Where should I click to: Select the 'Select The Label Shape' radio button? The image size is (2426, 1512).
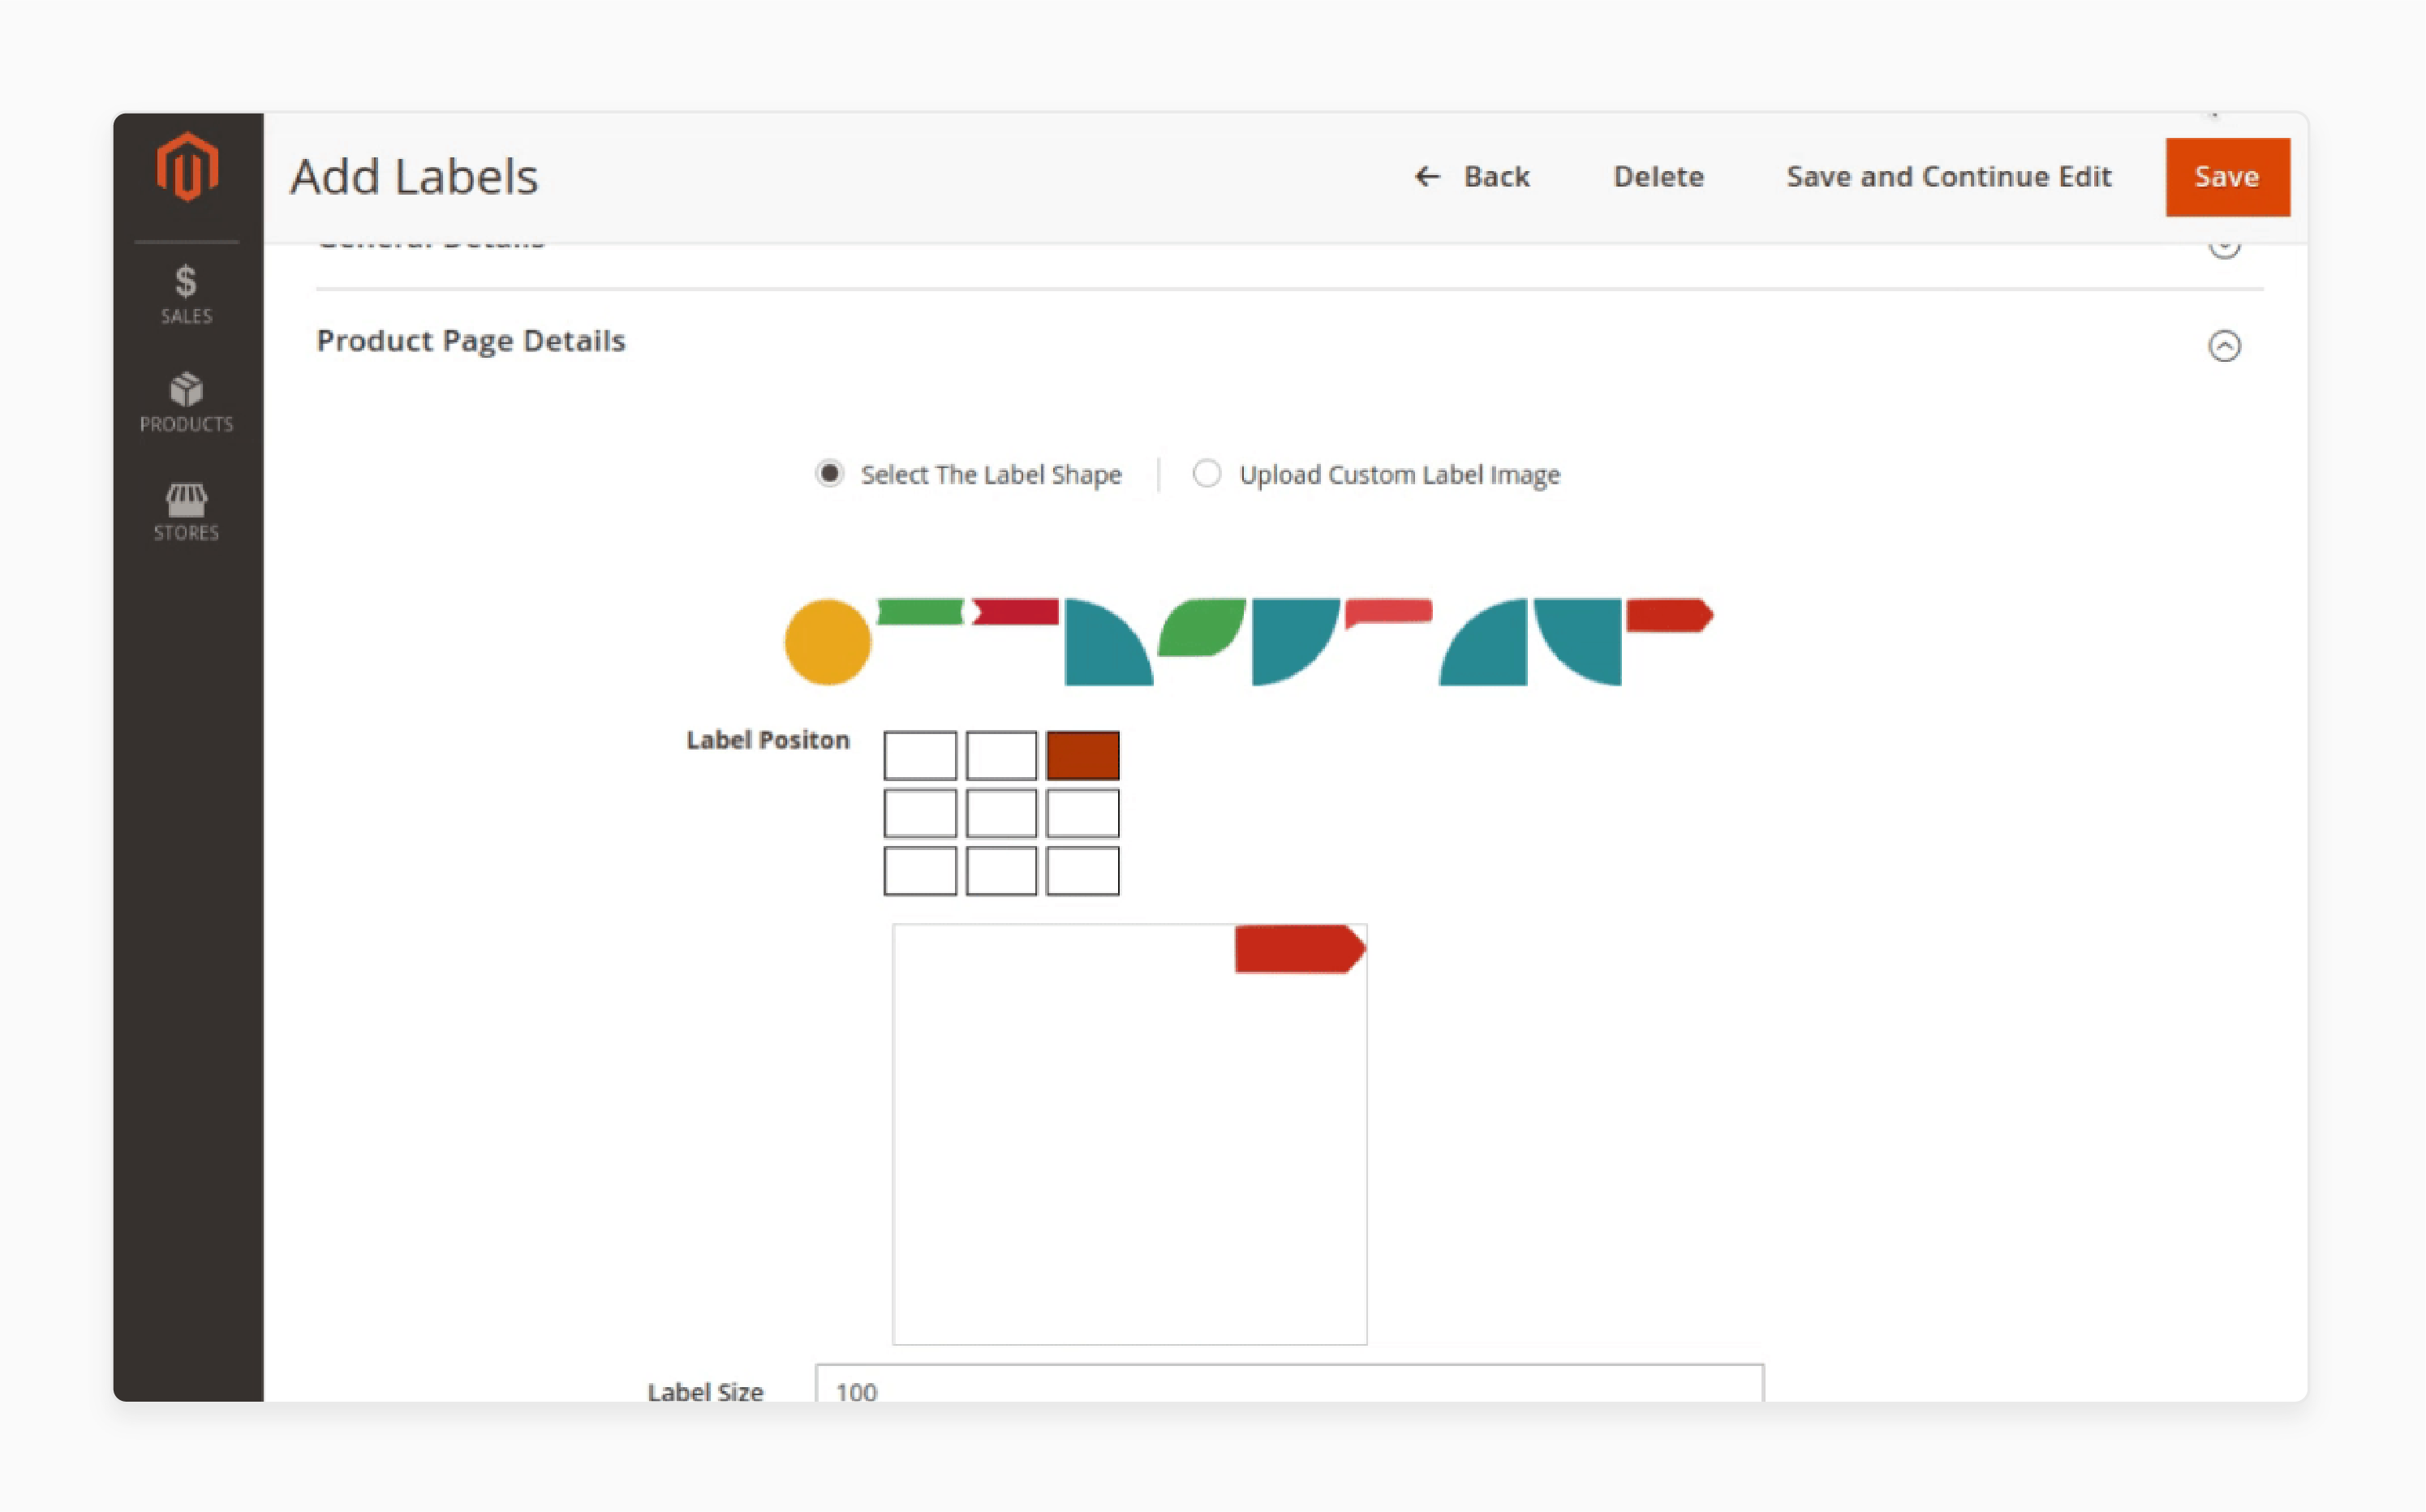pyautogui.click(x=831, y=474)
